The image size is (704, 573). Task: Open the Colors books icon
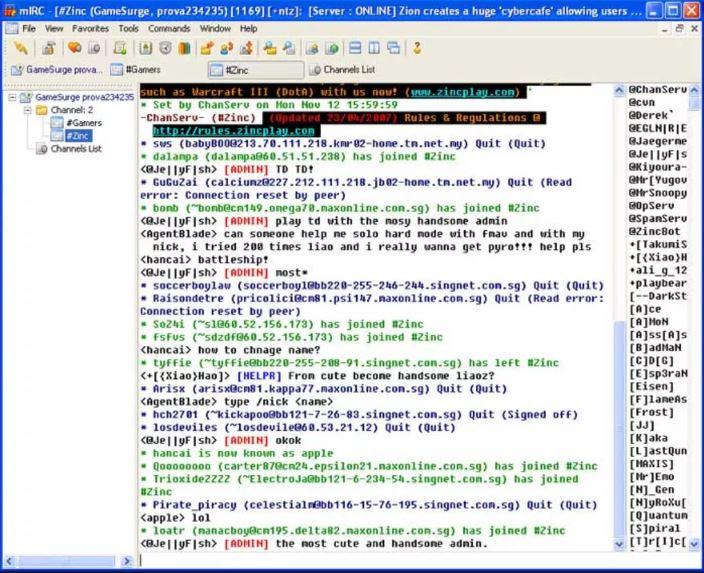tap(185, 48)
